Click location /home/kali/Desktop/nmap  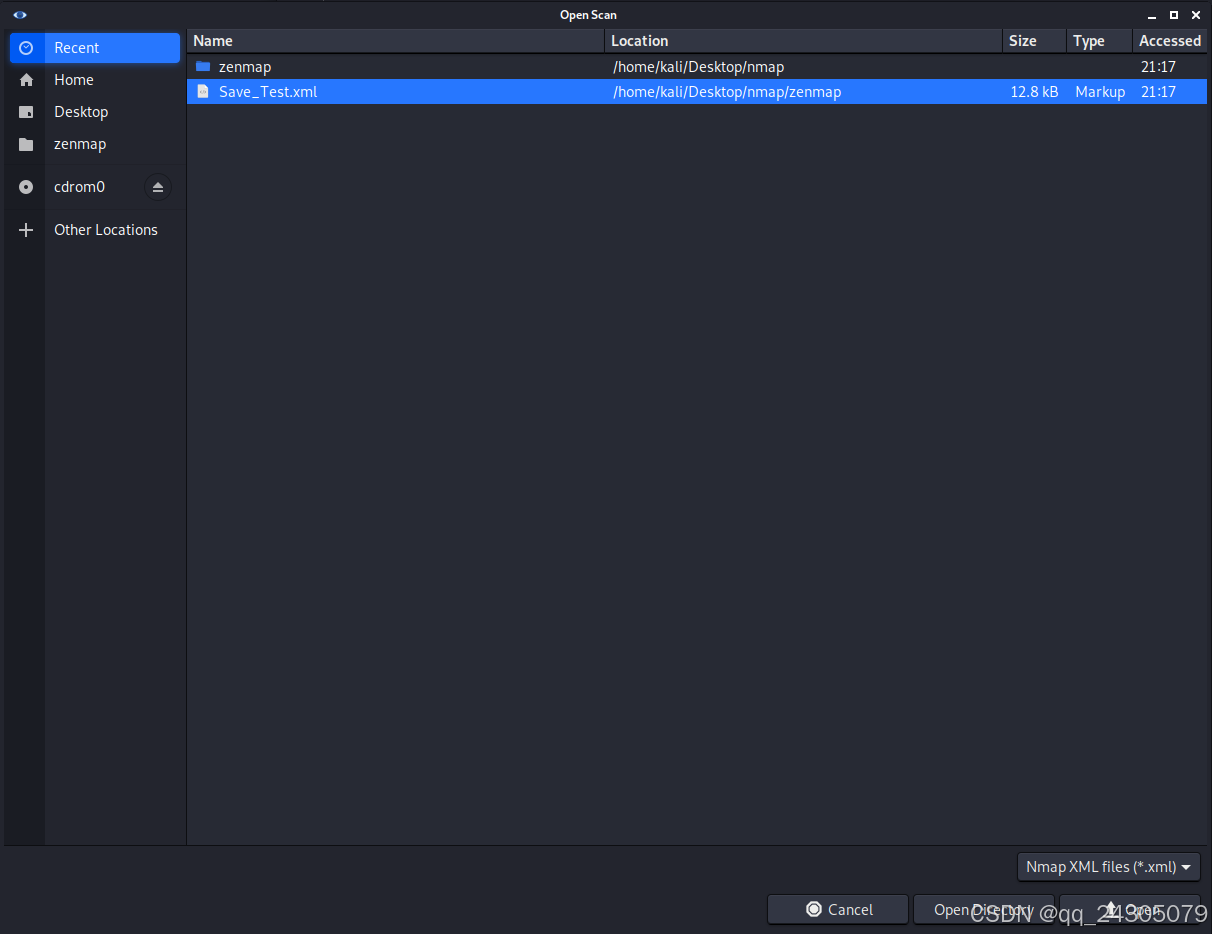point(698,67)
